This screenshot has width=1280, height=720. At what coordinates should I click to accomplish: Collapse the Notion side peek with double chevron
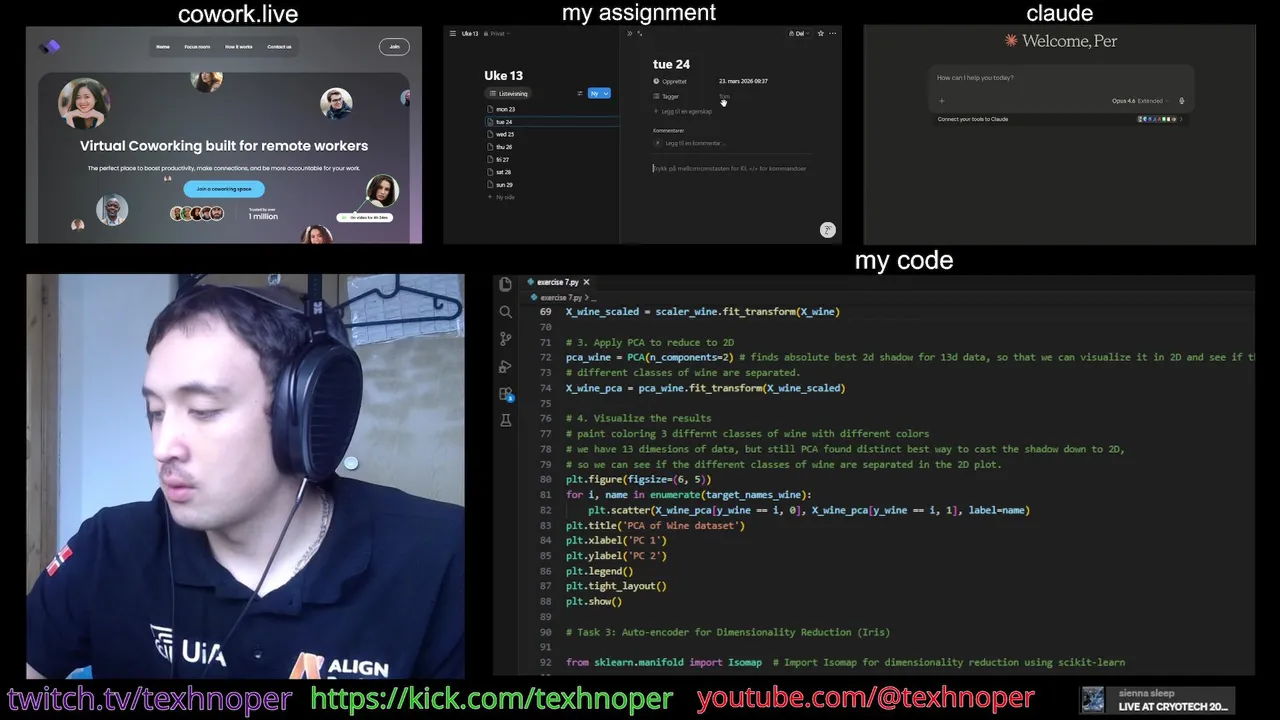[629, 33]
